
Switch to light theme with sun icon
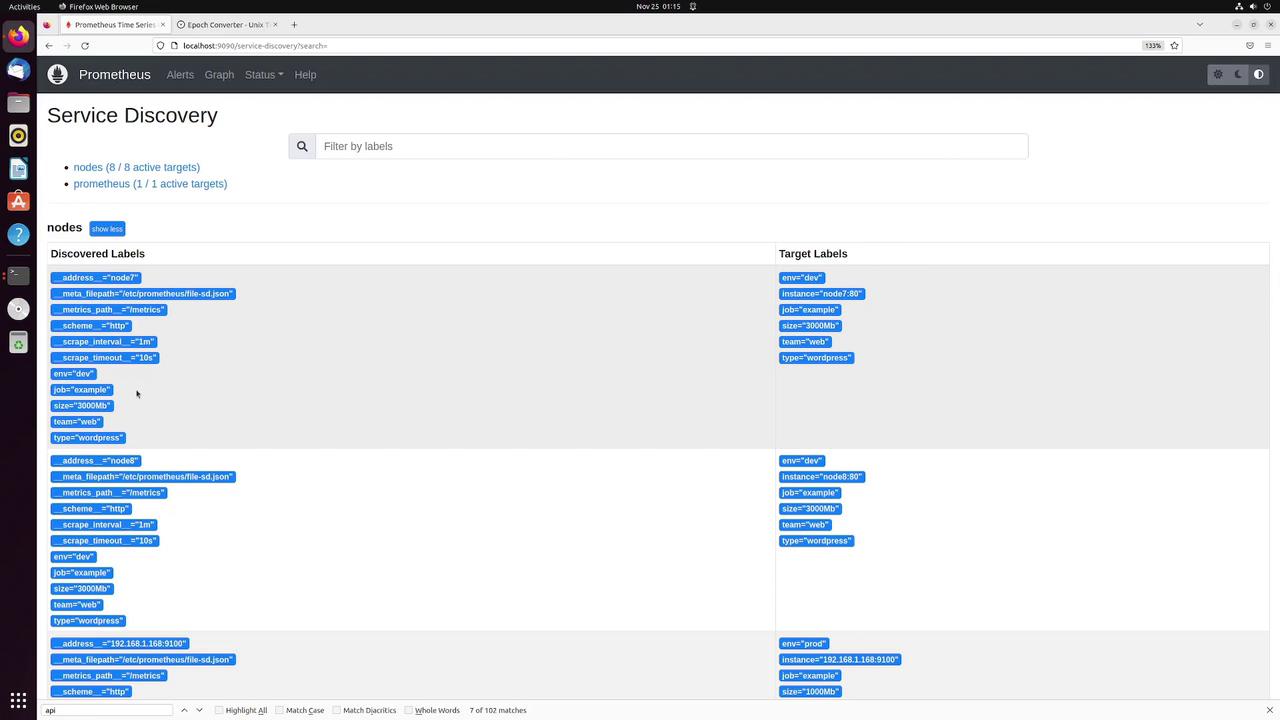click(1218, 74)
